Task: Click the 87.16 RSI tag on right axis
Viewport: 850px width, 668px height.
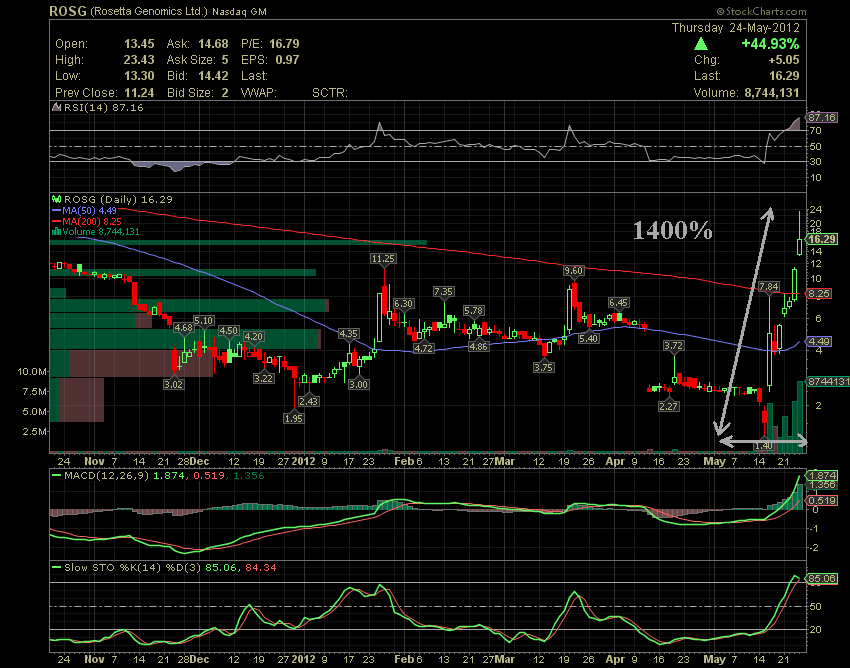Action: (822, 117)
